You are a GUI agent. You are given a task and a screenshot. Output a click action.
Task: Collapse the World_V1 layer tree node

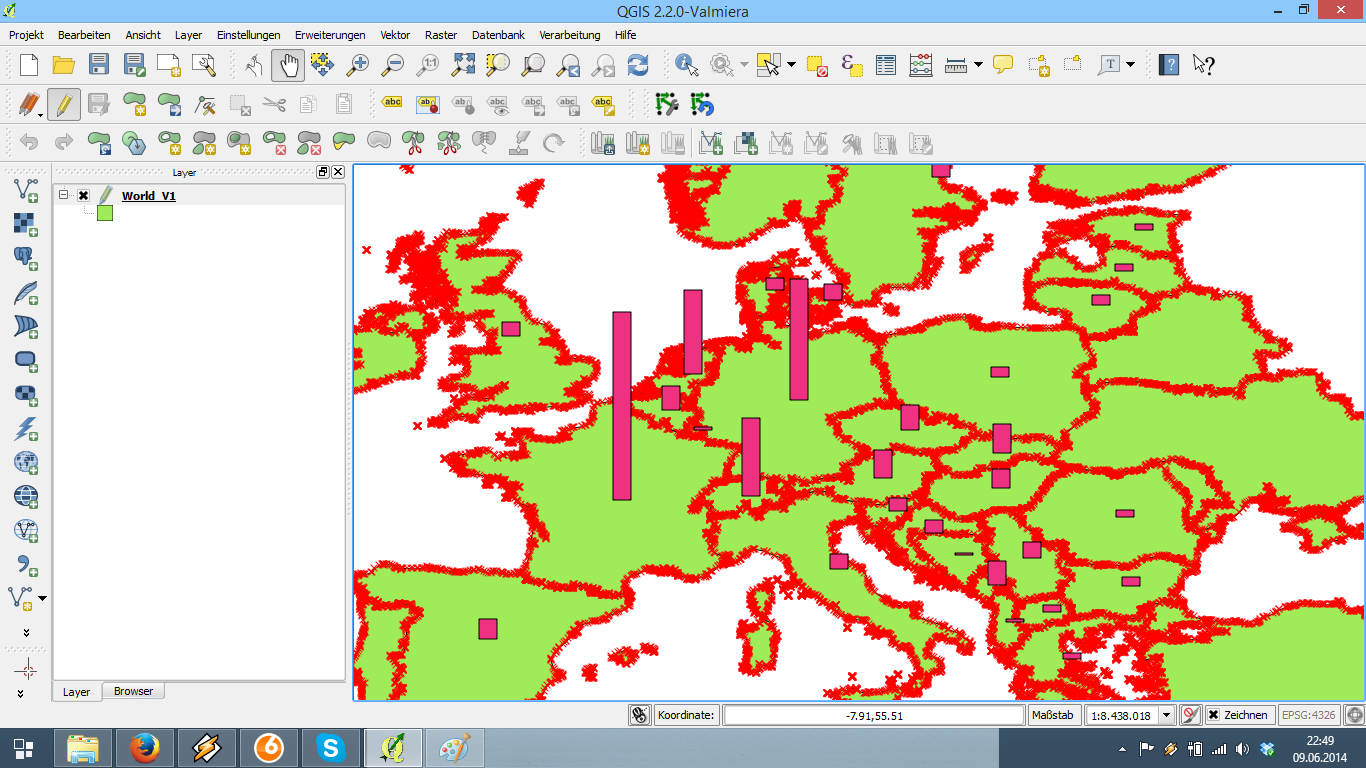tap(64, 196)
